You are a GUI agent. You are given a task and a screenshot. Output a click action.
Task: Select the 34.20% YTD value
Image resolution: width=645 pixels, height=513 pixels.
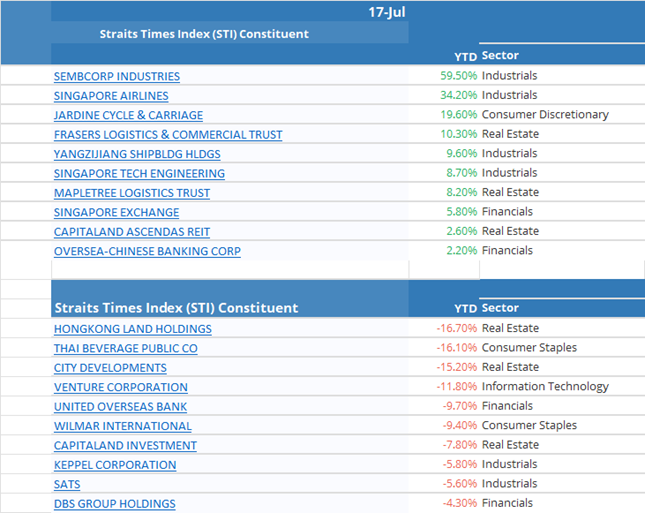(459, 95)
